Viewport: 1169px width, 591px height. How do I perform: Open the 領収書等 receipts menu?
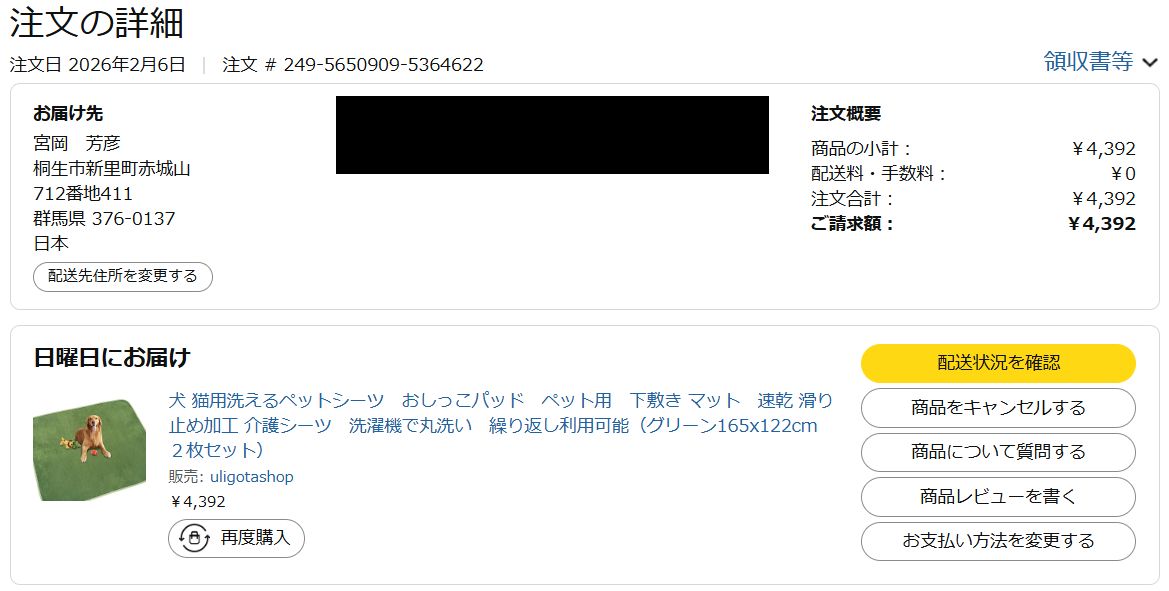[x=1088, y=61]
